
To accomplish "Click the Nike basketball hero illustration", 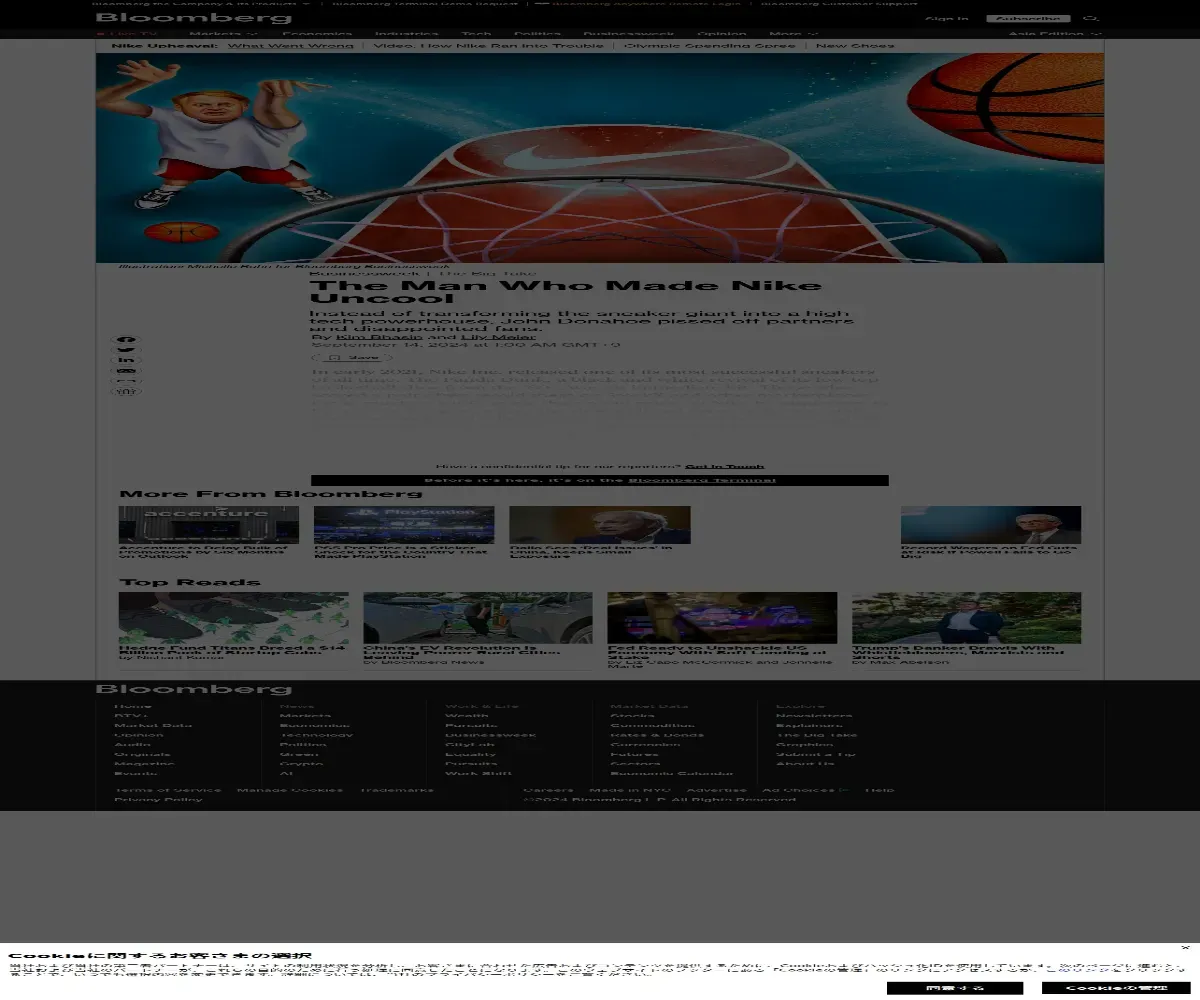I will [x=600, y=158].
